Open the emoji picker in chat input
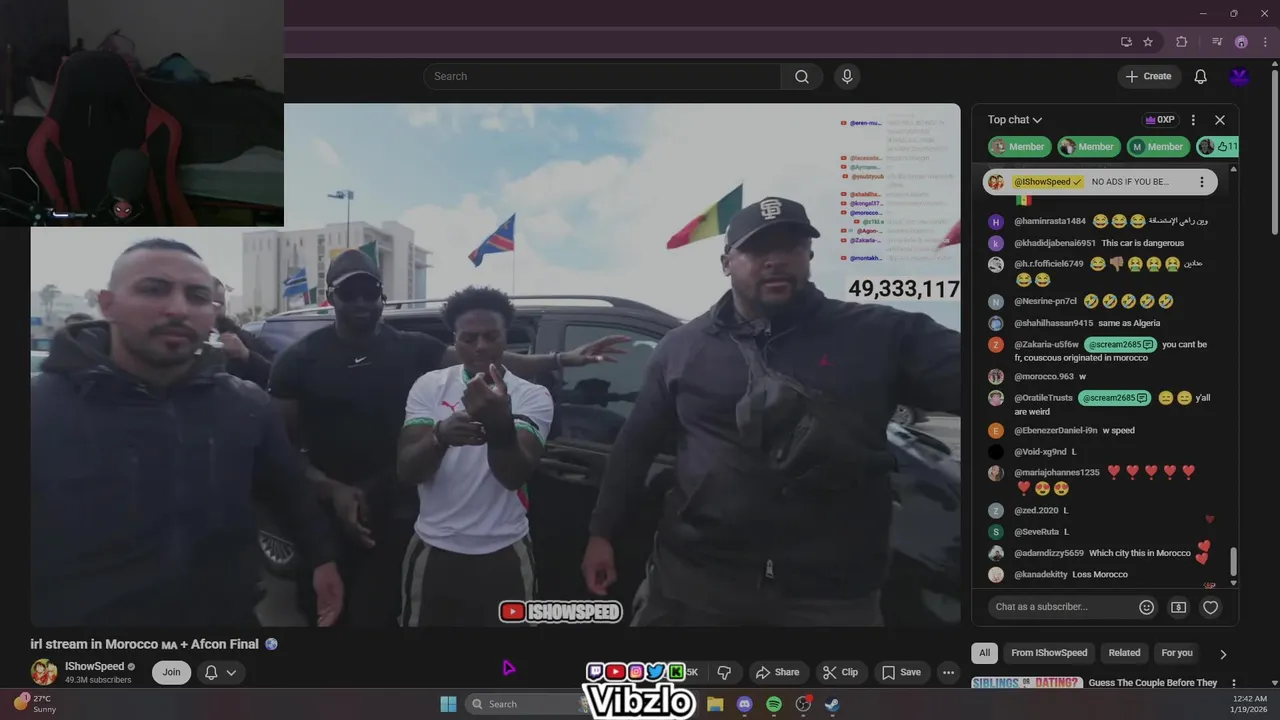 (1147, 607)
